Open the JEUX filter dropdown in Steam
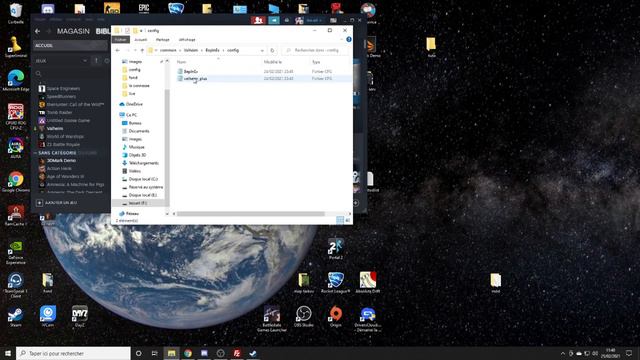The width and height of the screenshot is (640, 360). coord(85,61)
